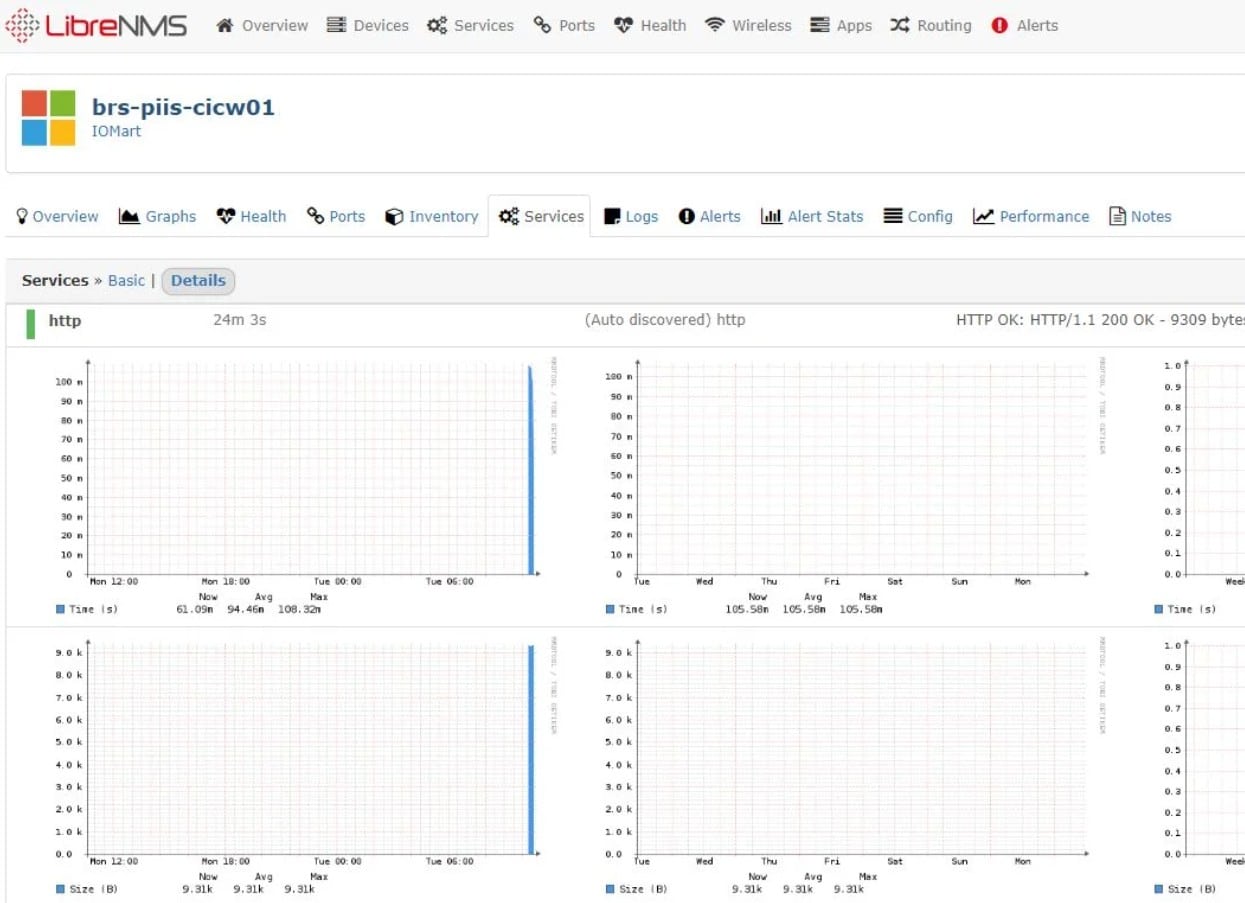Click the green http status indicator
1245x903 pixels.
click(30, 324)
